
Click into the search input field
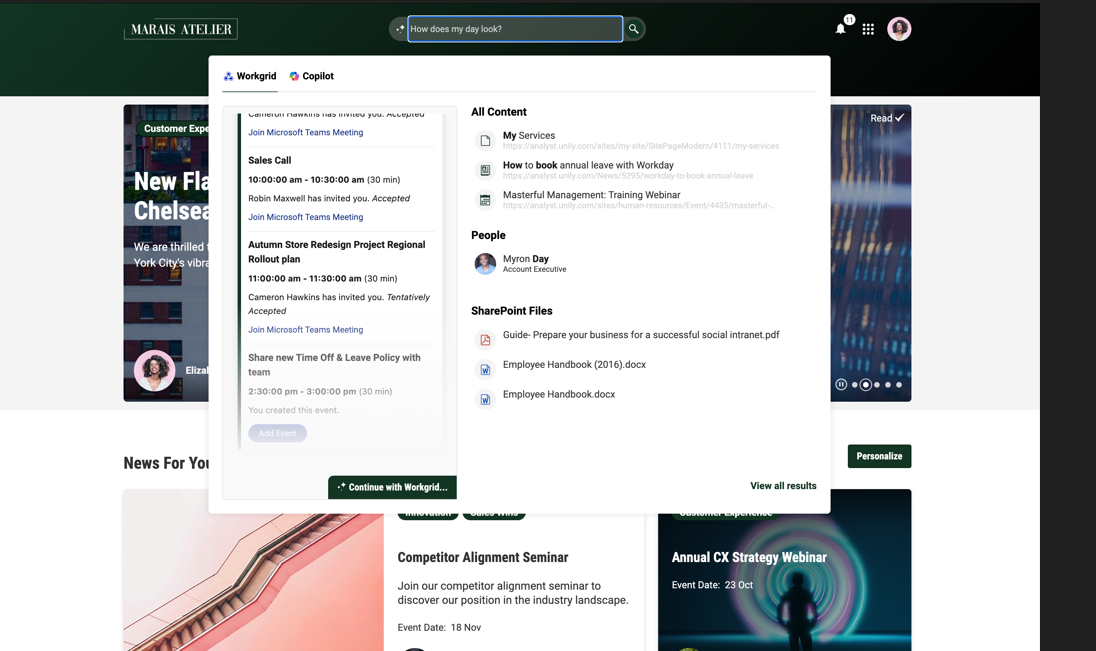pos(515,29)
